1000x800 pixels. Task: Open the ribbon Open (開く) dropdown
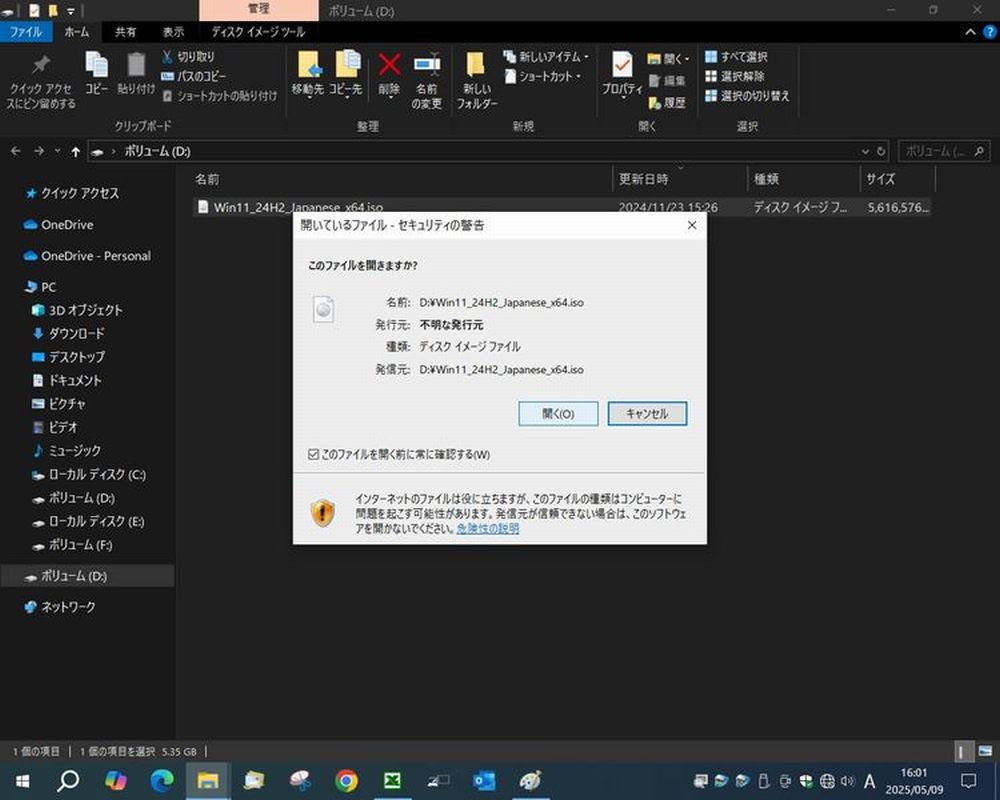pos(668,59)
